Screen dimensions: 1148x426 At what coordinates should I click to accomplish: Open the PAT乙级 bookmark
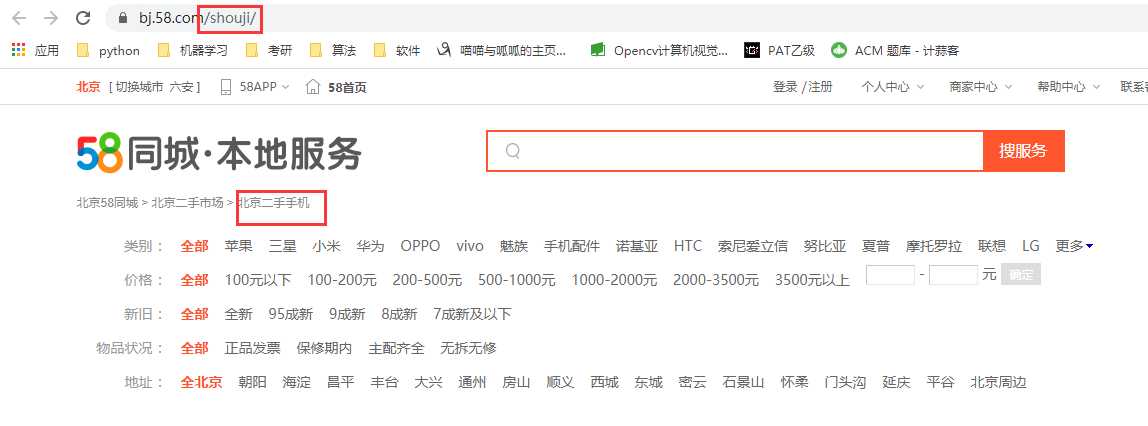(780, 51)
